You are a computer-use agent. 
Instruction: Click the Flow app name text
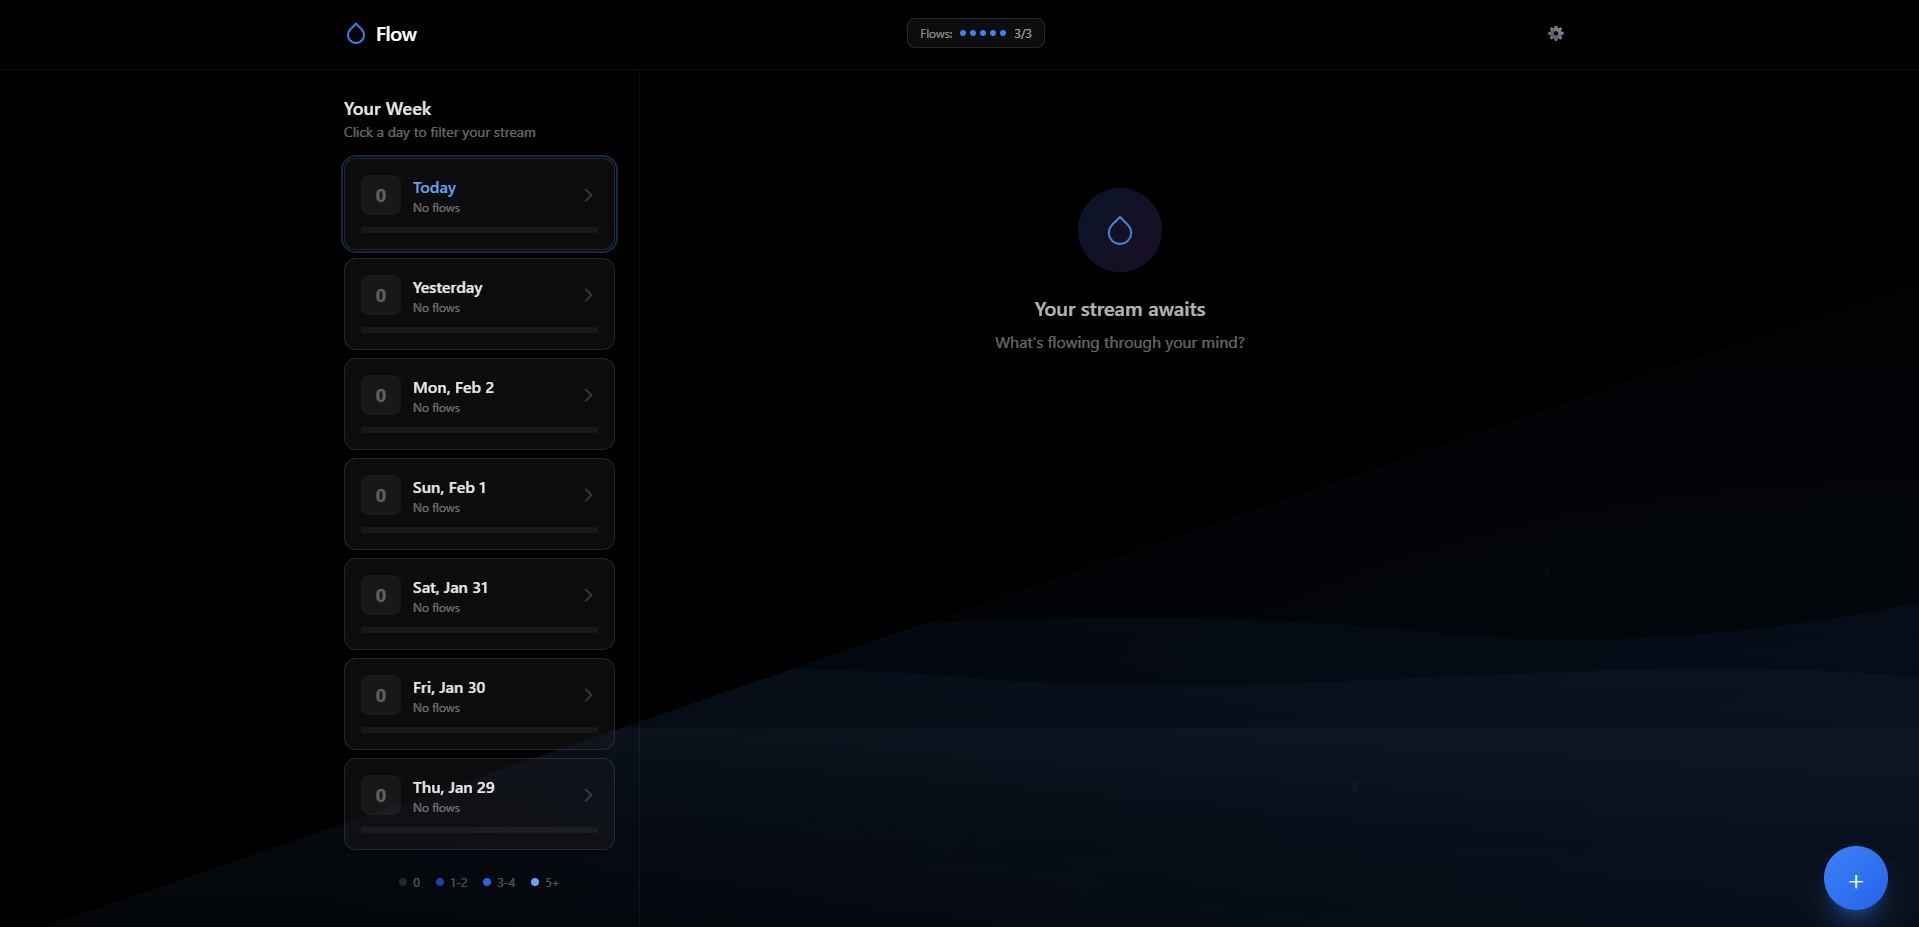point(396,34)
